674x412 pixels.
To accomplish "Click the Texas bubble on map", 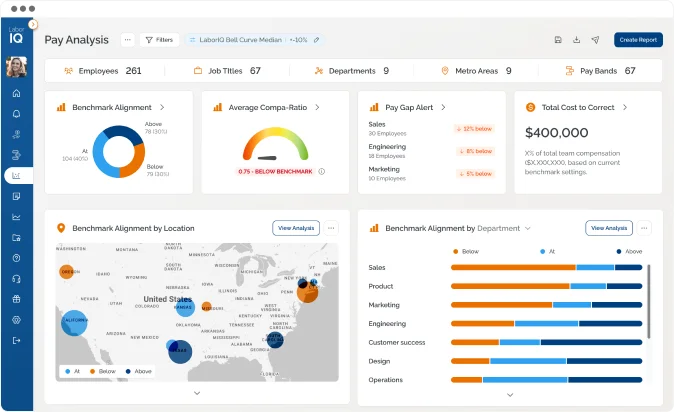I will [180, 352].
